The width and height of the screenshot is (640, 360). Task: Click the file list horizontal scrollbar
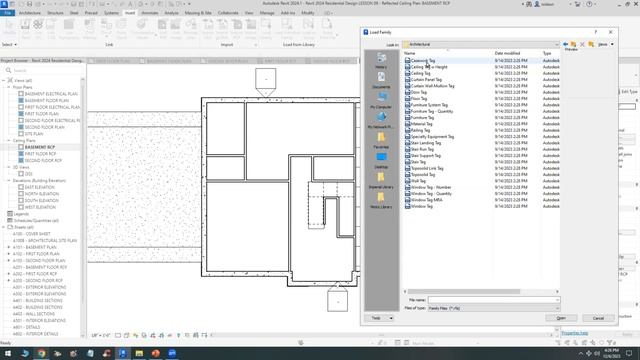click(464, 291)
